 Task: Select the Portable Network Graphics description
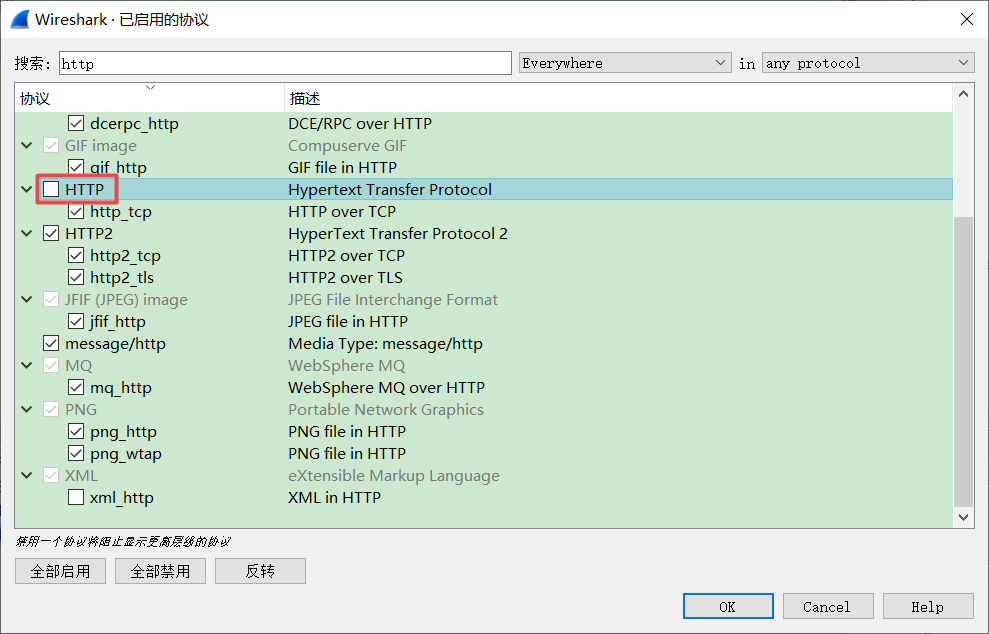[x=386, y=409]
